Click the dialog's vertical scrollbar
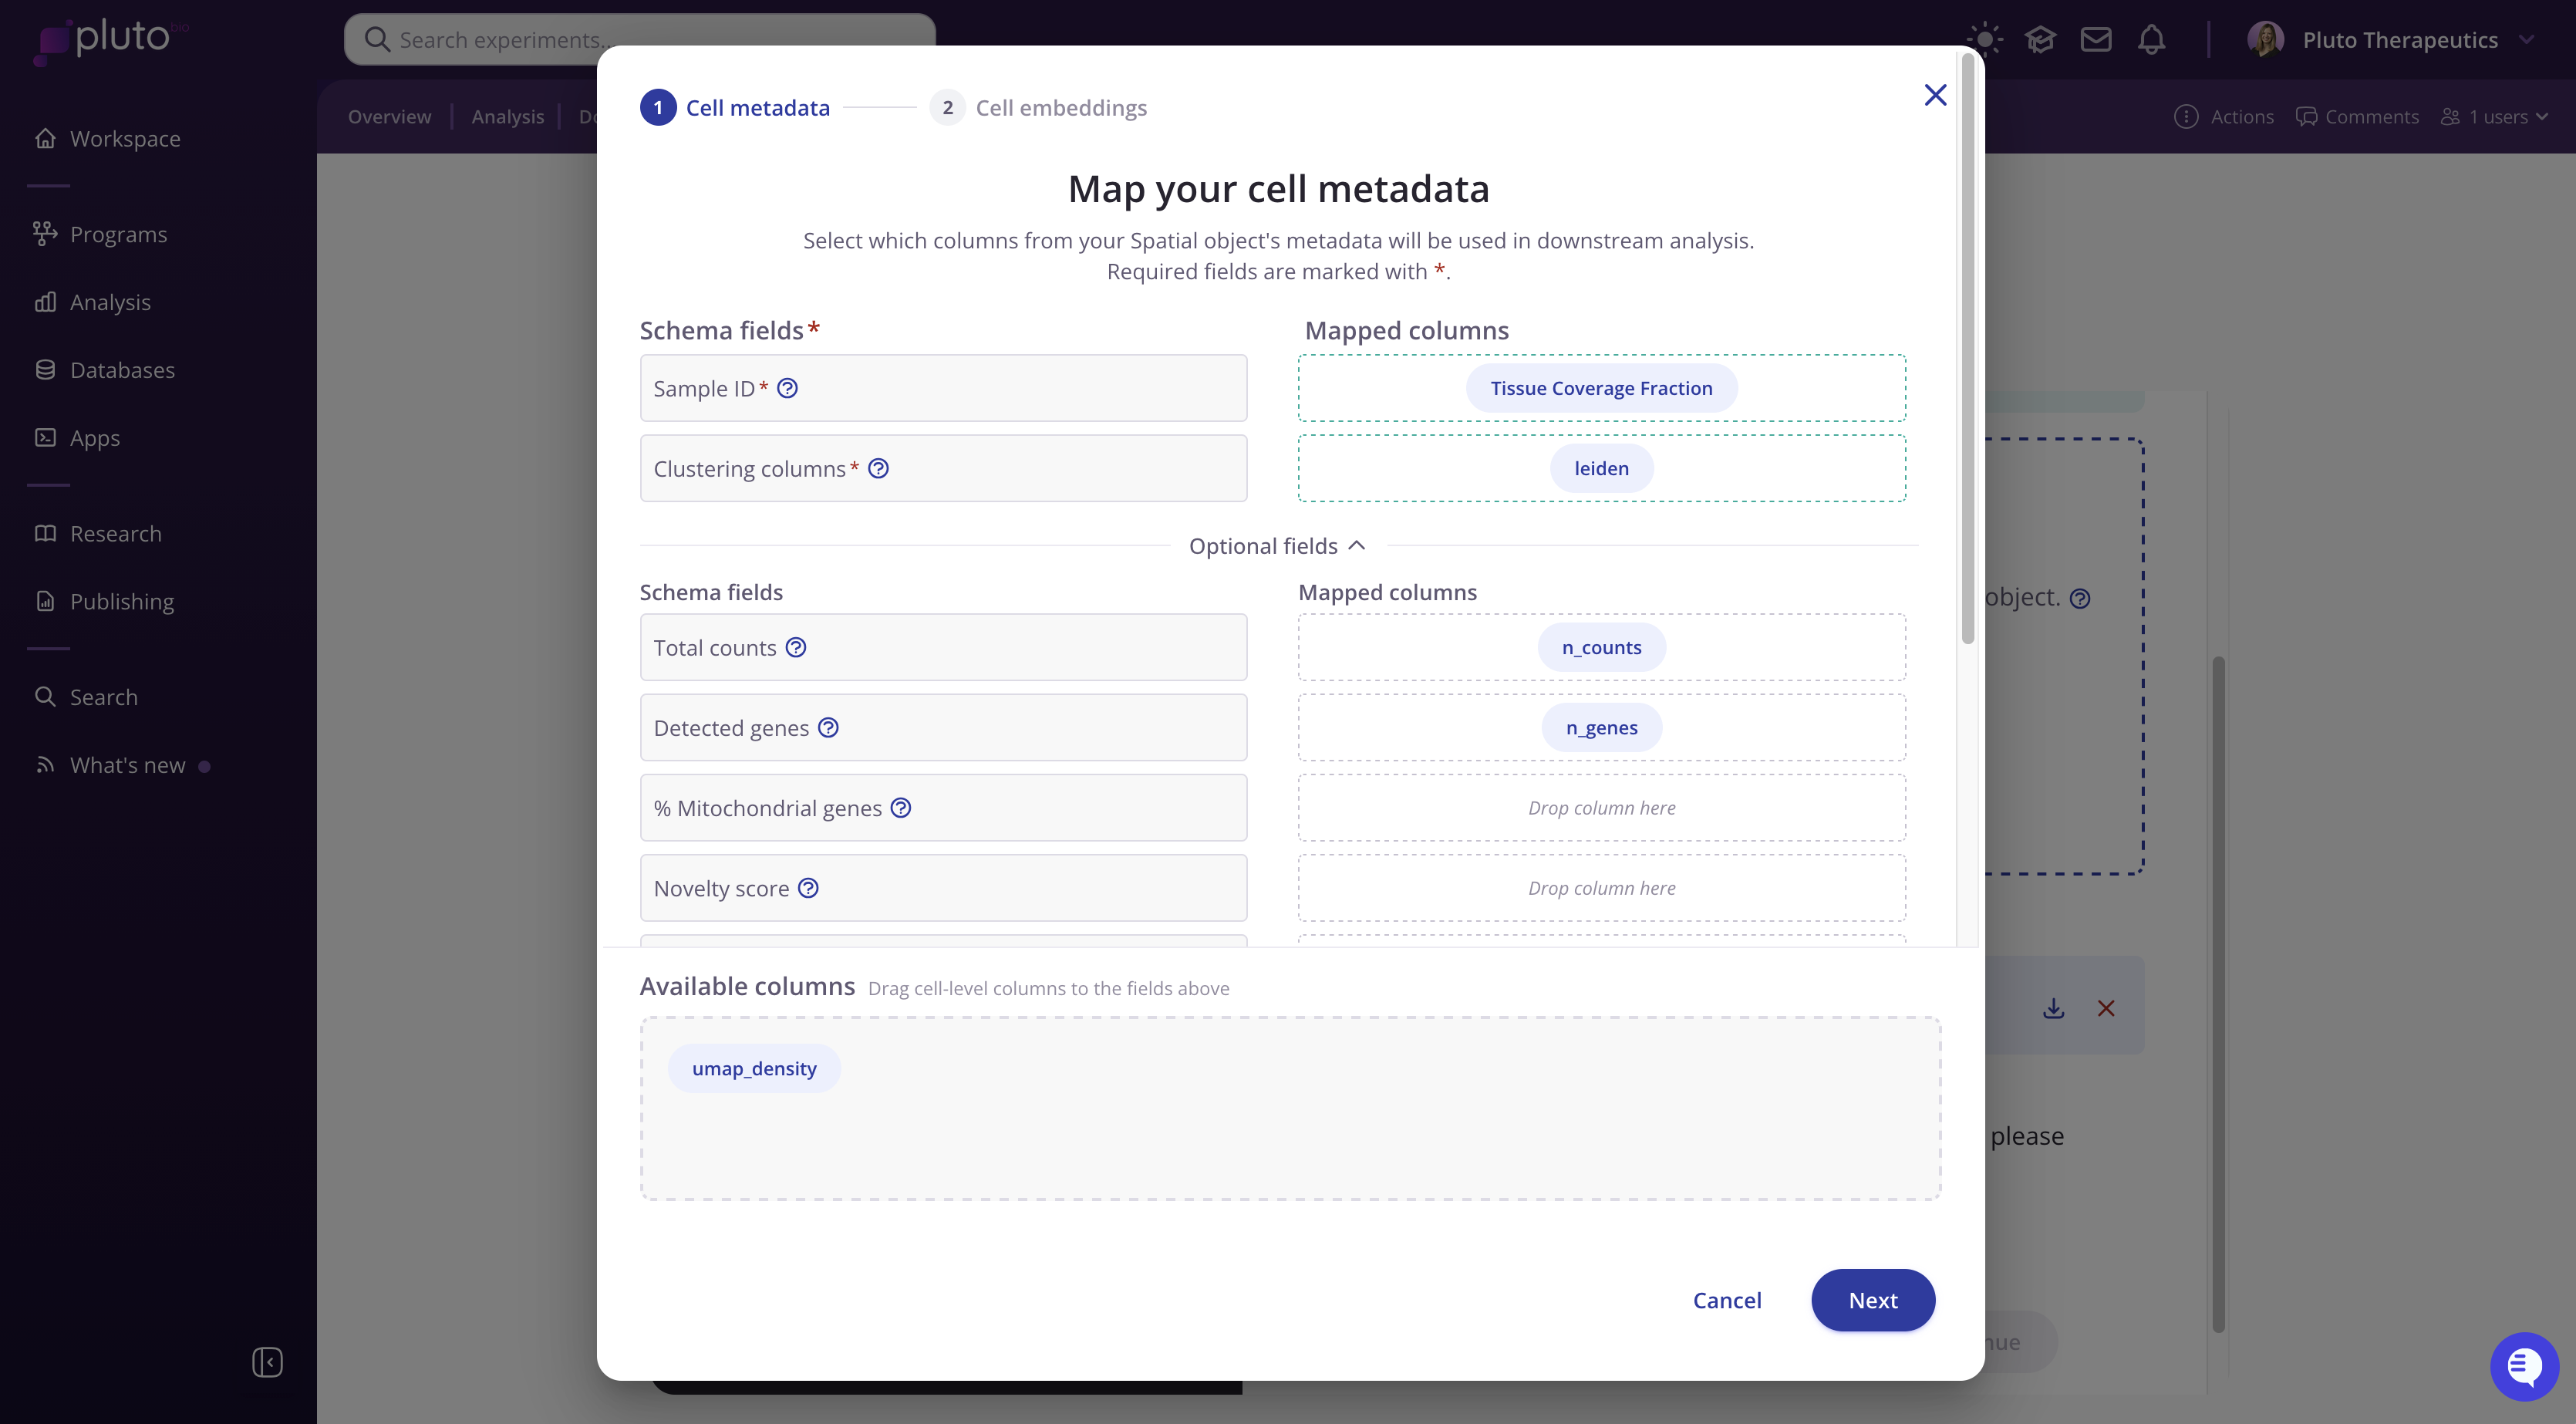This screenshot has height=1424, width=2576. pyautogui.click(x=1968, y=350)
